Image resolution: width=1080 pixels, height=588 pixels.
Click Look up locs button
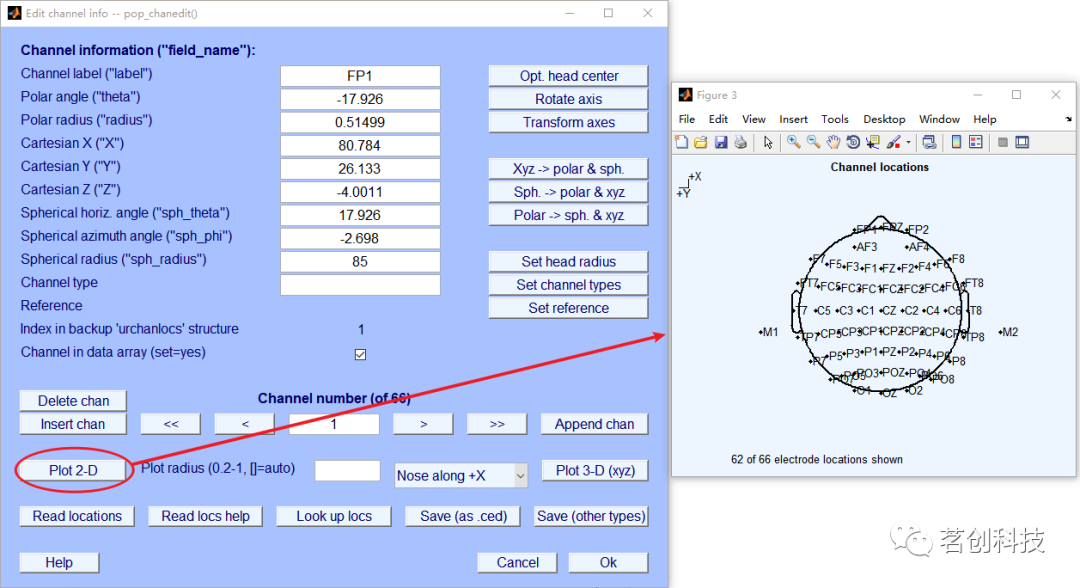coord(334,516)
